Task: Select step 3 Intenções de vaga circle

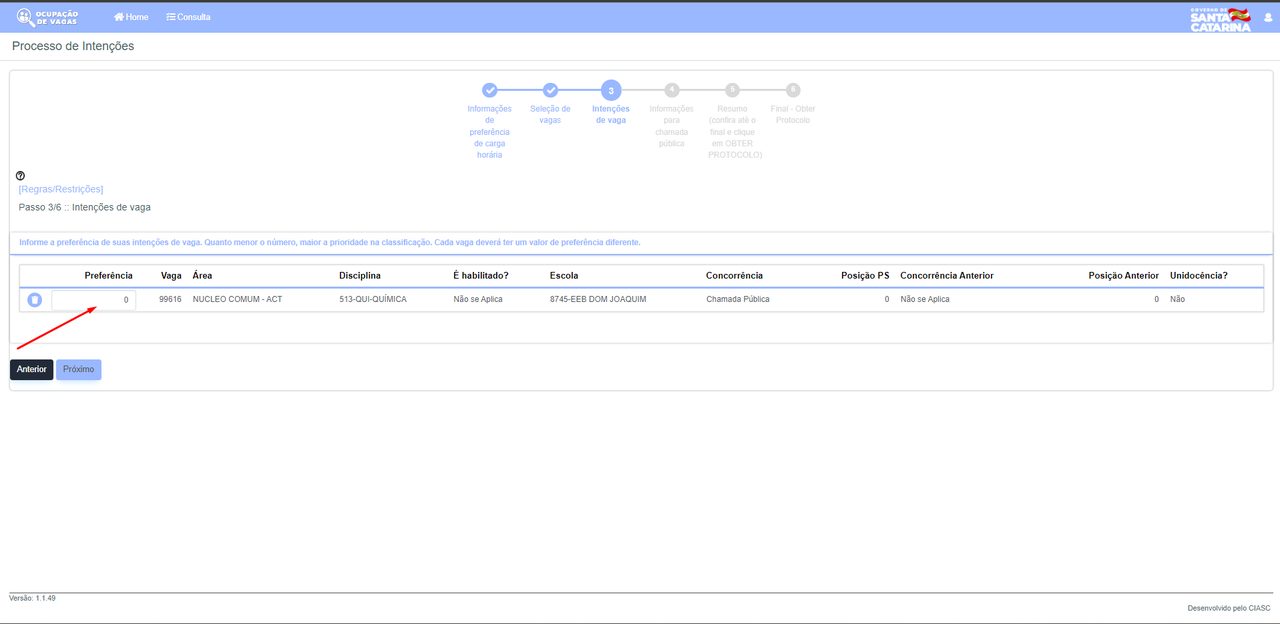Action: tap(611, 90)
